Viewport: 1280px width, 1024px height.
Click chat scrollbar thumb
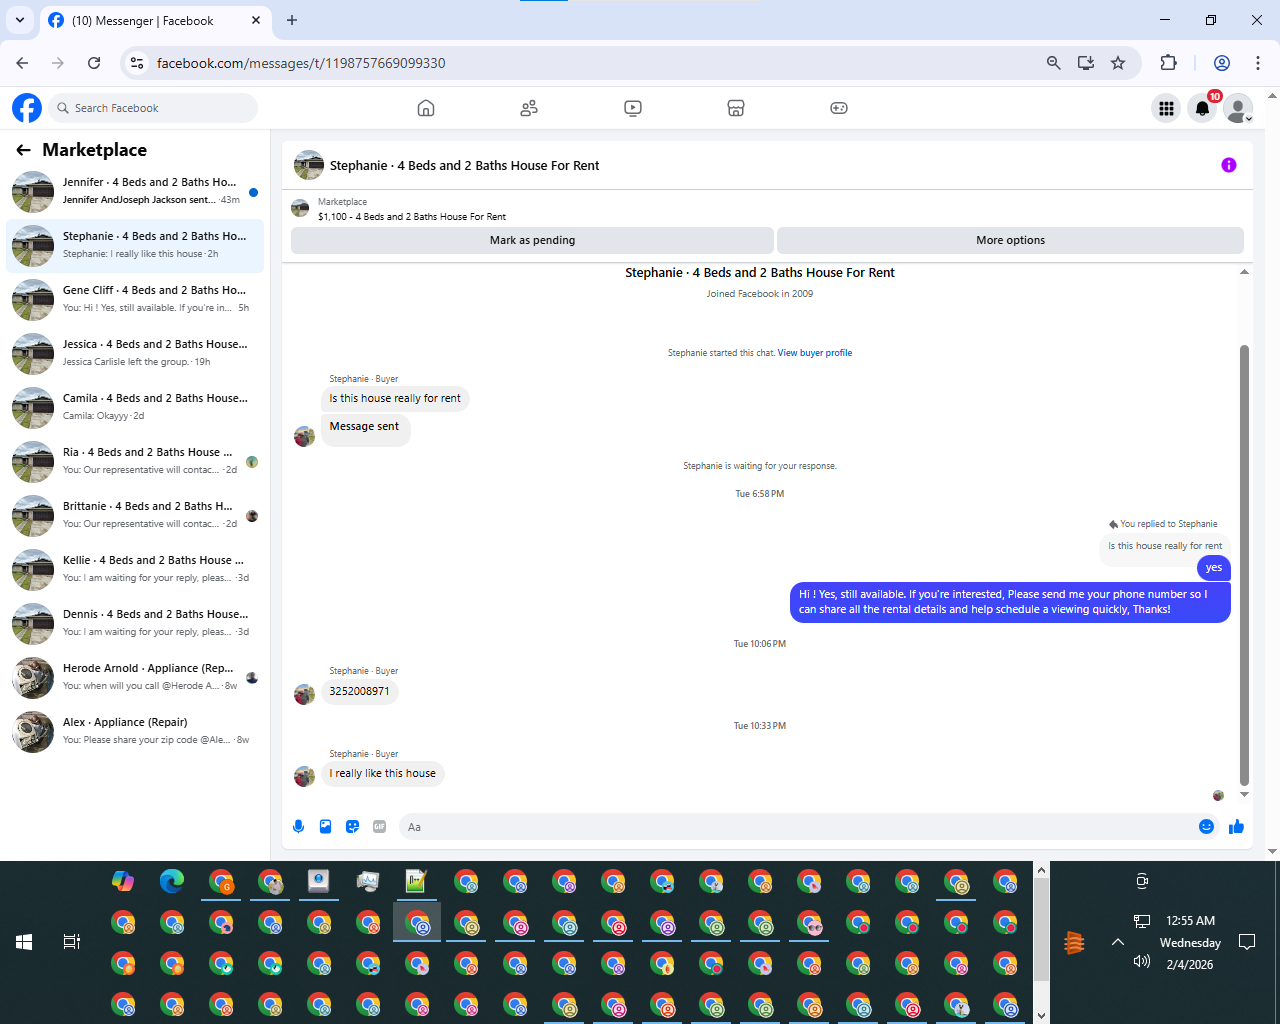[1244, 565]
